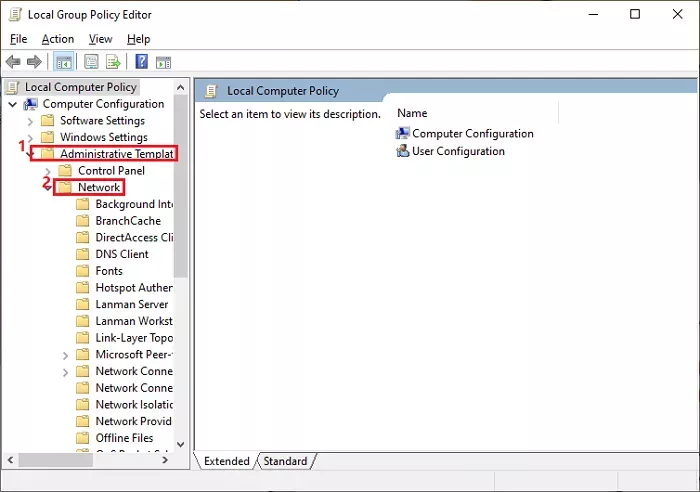Open the blue question mark Help icon
700x492 pixels.
142,62
